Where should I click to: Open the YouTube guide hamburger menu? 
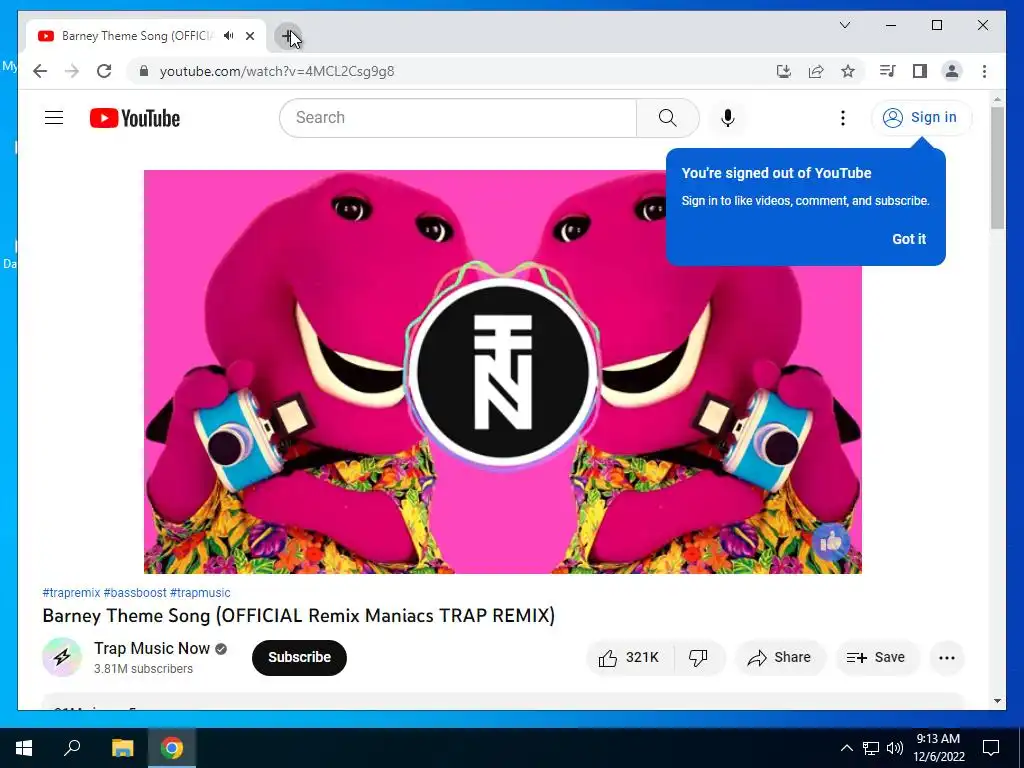point(54,118)
